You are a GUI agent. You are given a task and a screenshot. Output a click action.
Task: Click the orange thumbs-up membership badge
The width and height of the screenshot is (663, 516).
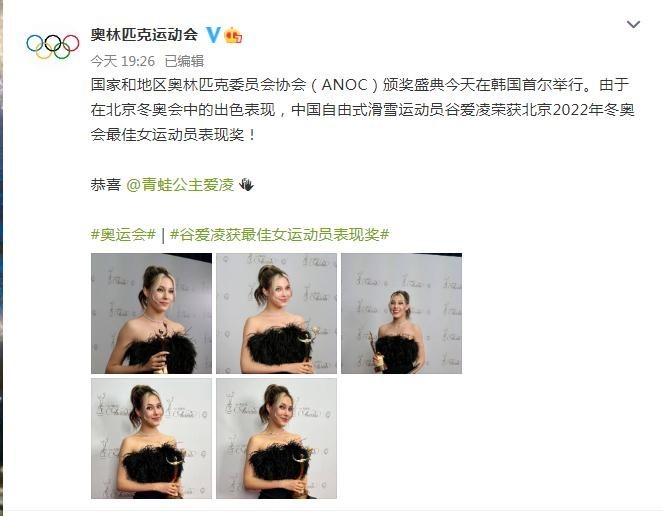(233, 35)
